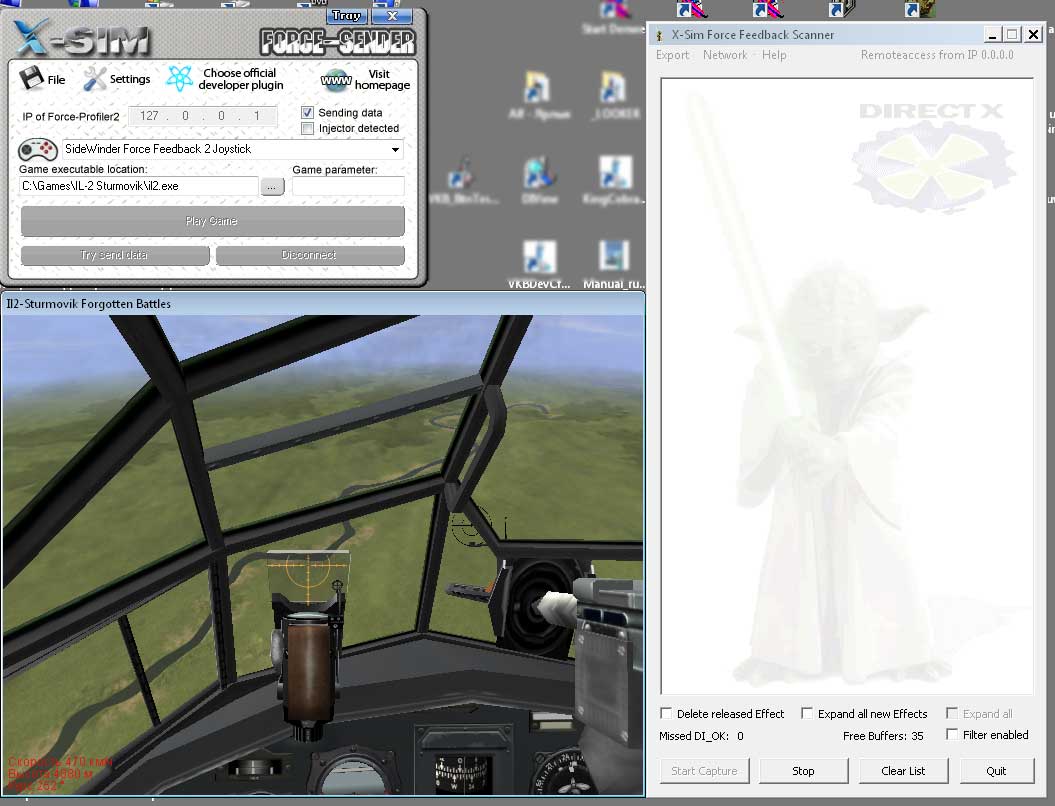Enable Delete released Effect checkbox
Viewport: 1055px width, 806px height.
pyautogui.click(x=667, y=714)
